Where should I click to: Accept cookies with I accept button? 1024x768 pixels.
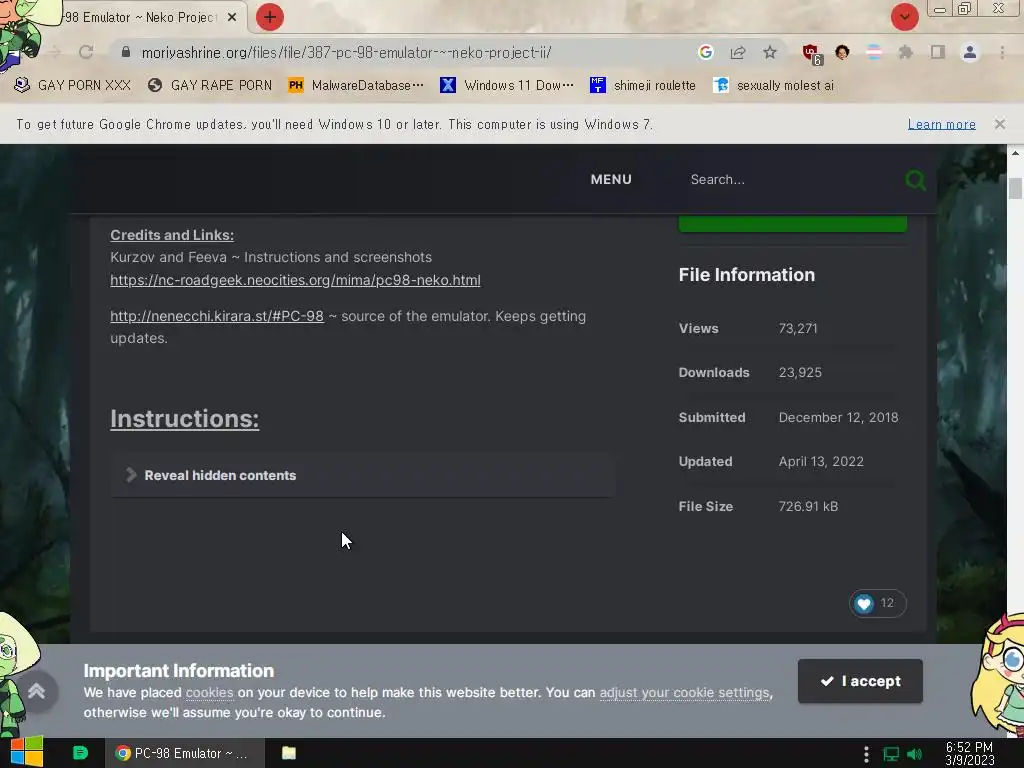[x=860, y=681]
